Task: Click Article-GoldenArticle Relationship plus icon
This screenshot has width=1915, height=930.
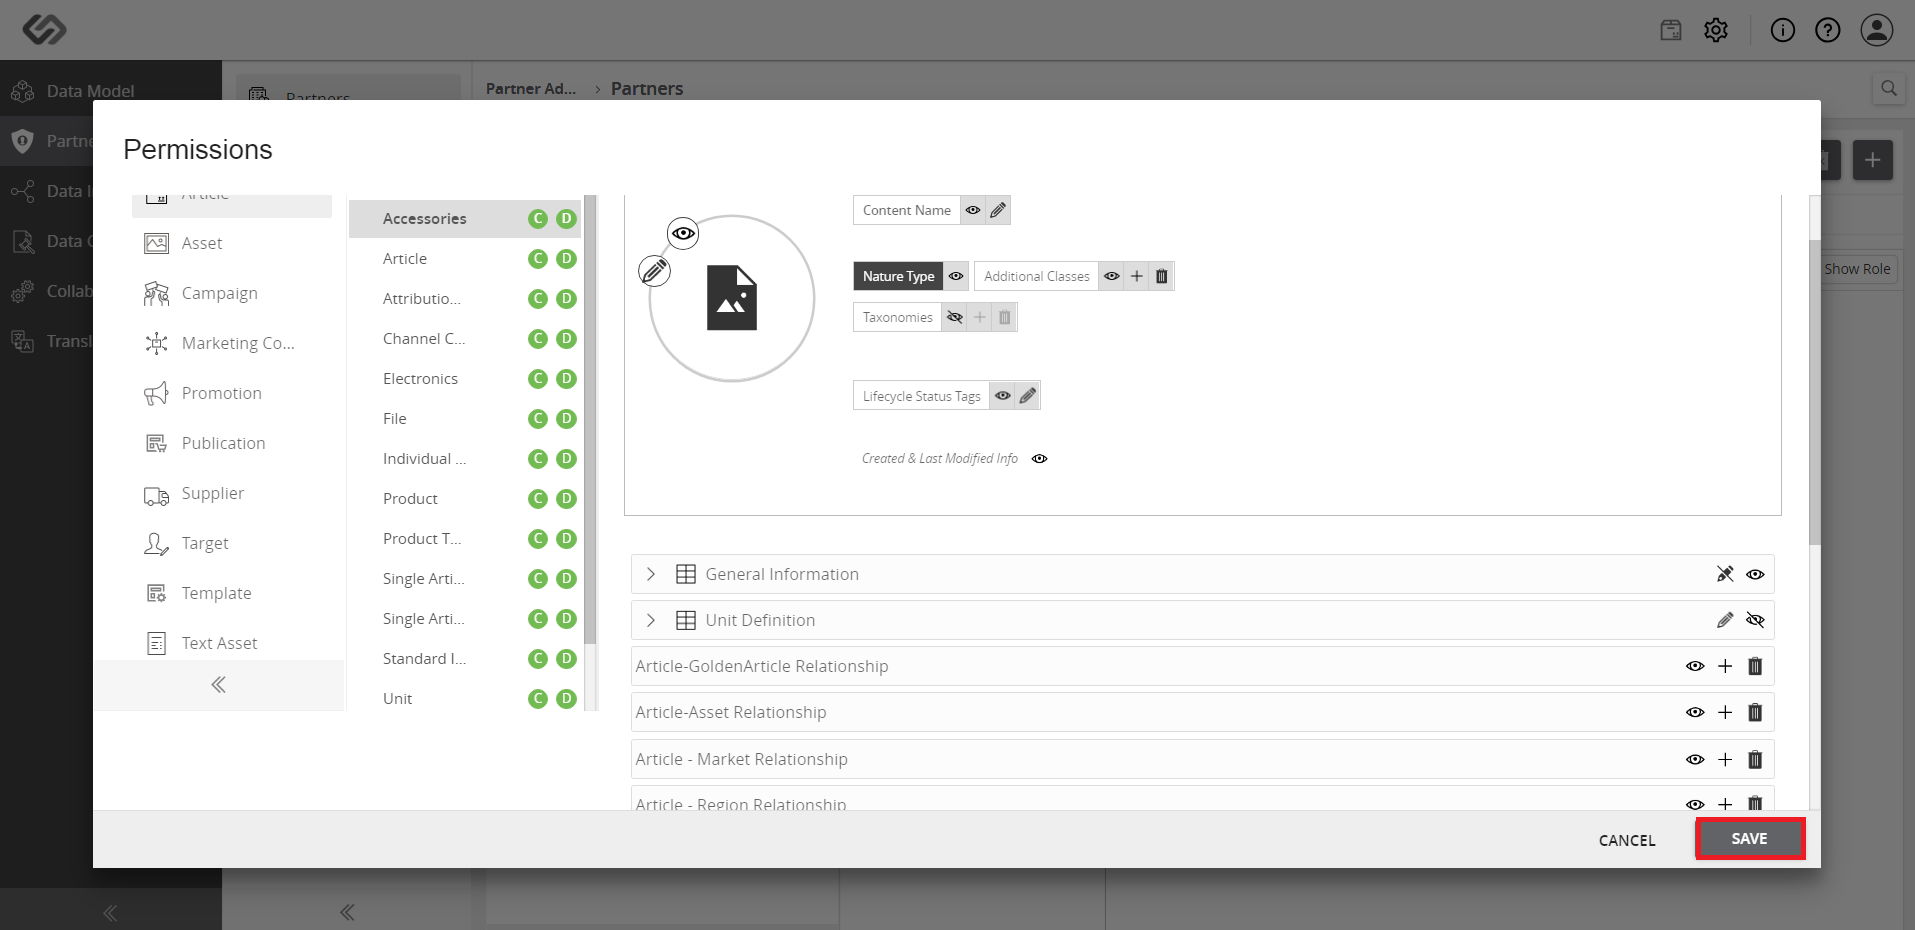Action: coord(1725,666)
